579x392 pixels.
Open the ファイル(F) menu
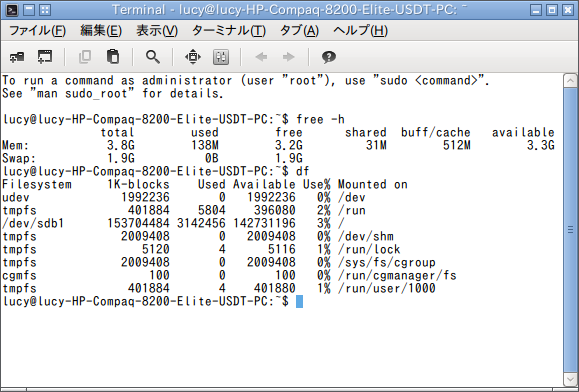[x=37, y=31]
